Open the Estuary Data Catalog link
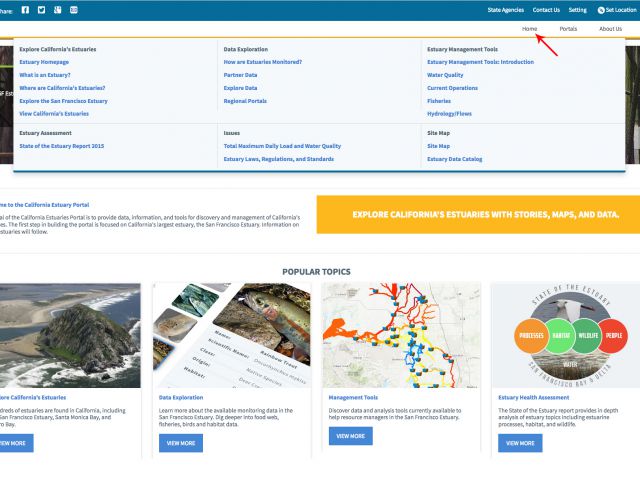Viewport: 640px width, 480px height. click(x=454, y=159)
